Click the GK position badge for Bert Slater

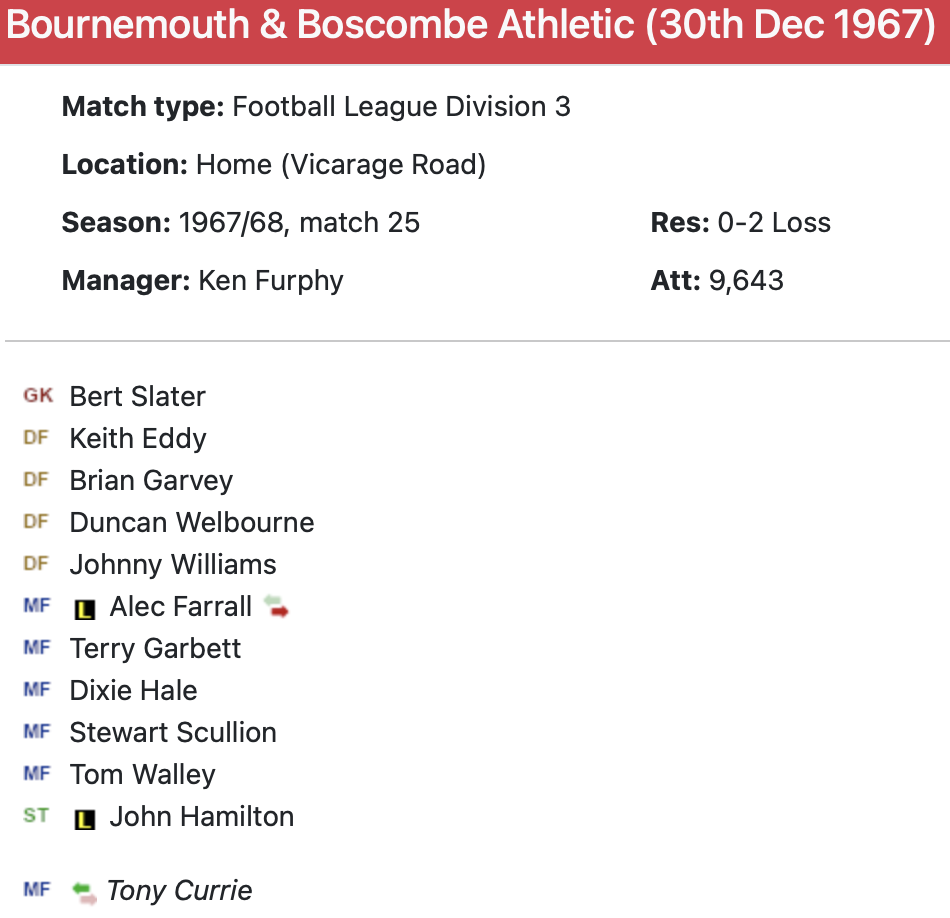pyautogui.click(x=38, y=396)
